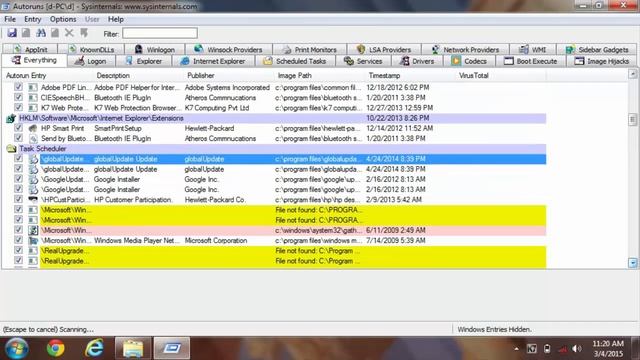Uncheck the Send by Bluetooth entry
The image size is (640, 360).
tap(18, 138)
